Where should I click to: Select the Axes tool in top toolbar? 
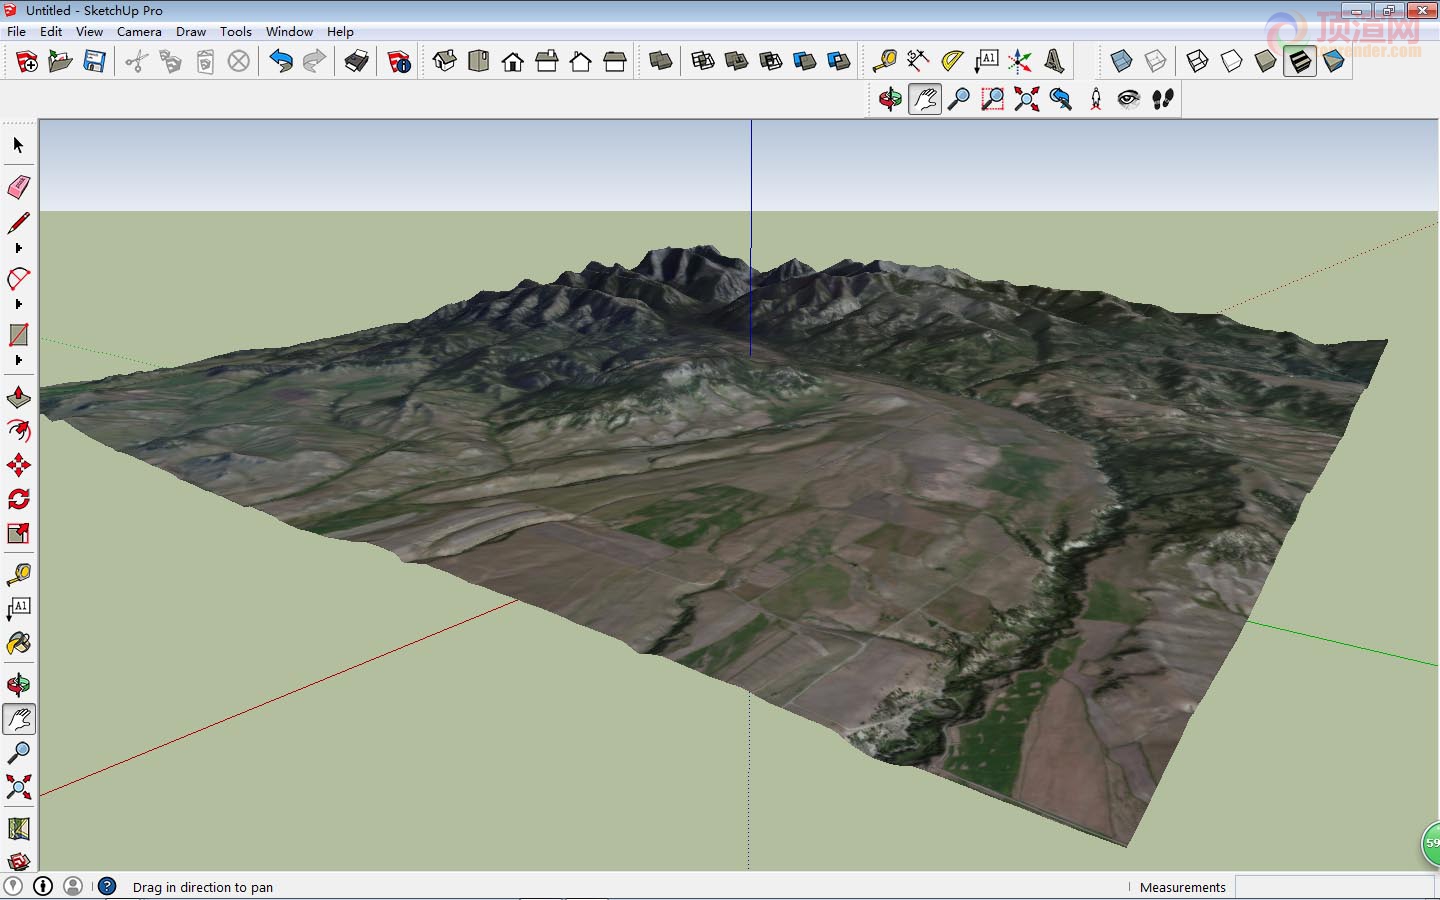point(1020,62)
